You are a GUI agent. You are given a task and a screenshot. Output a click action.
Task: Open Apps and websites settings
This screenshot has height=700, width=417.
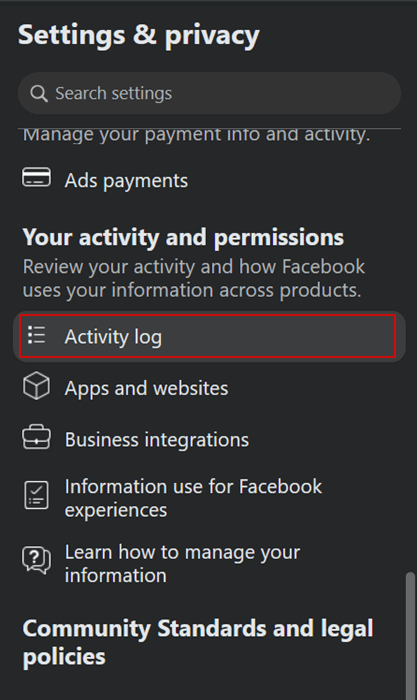click(x=146, y=388)
